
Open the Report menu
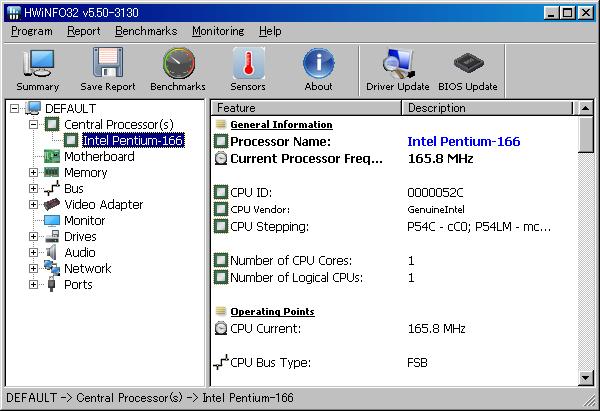pyautogui.click(x=83, y=31)
